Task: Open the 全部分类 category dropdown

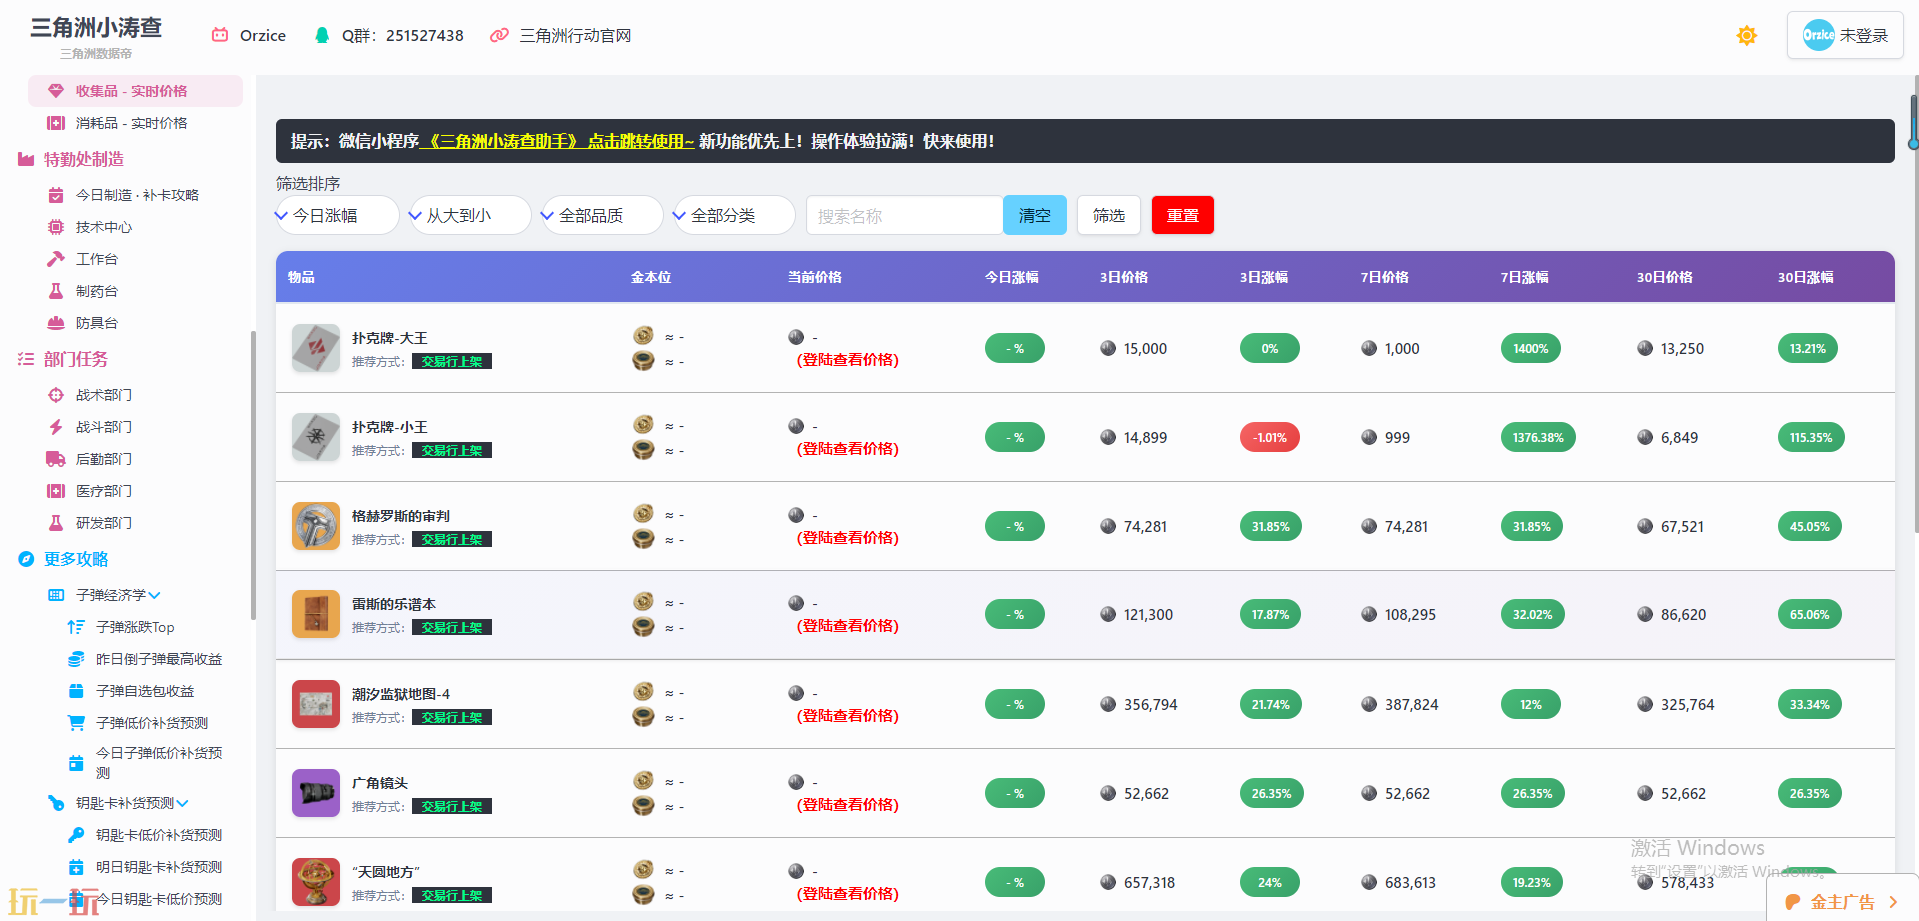Action: pos(734,215)
